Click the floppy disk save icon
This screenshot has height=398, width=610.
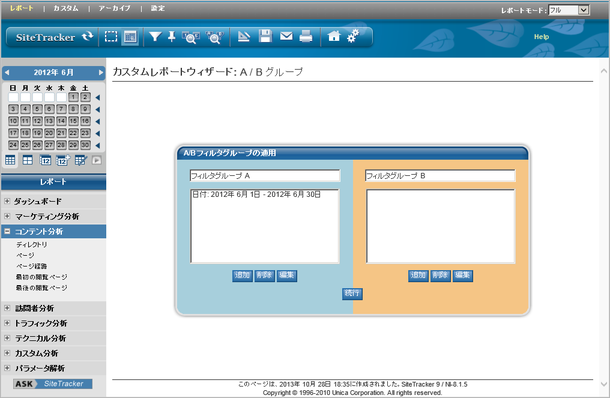(x=266, y=36)
